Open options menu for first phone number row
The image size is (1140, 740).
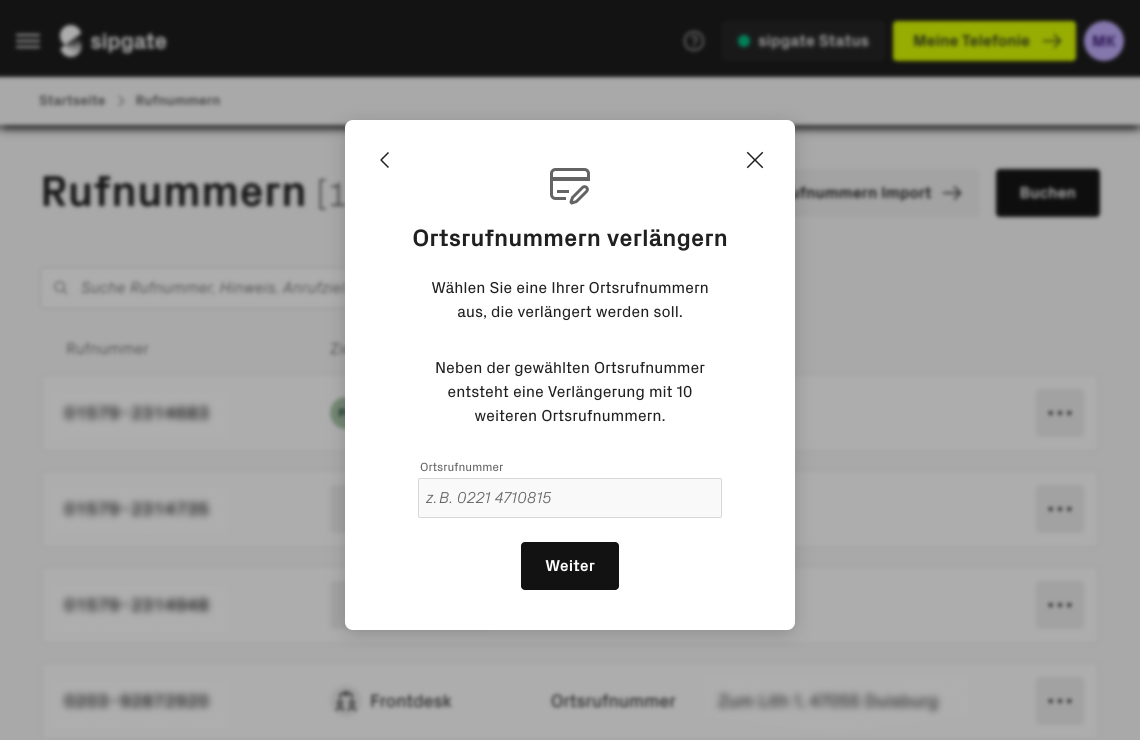(1060, 413)
